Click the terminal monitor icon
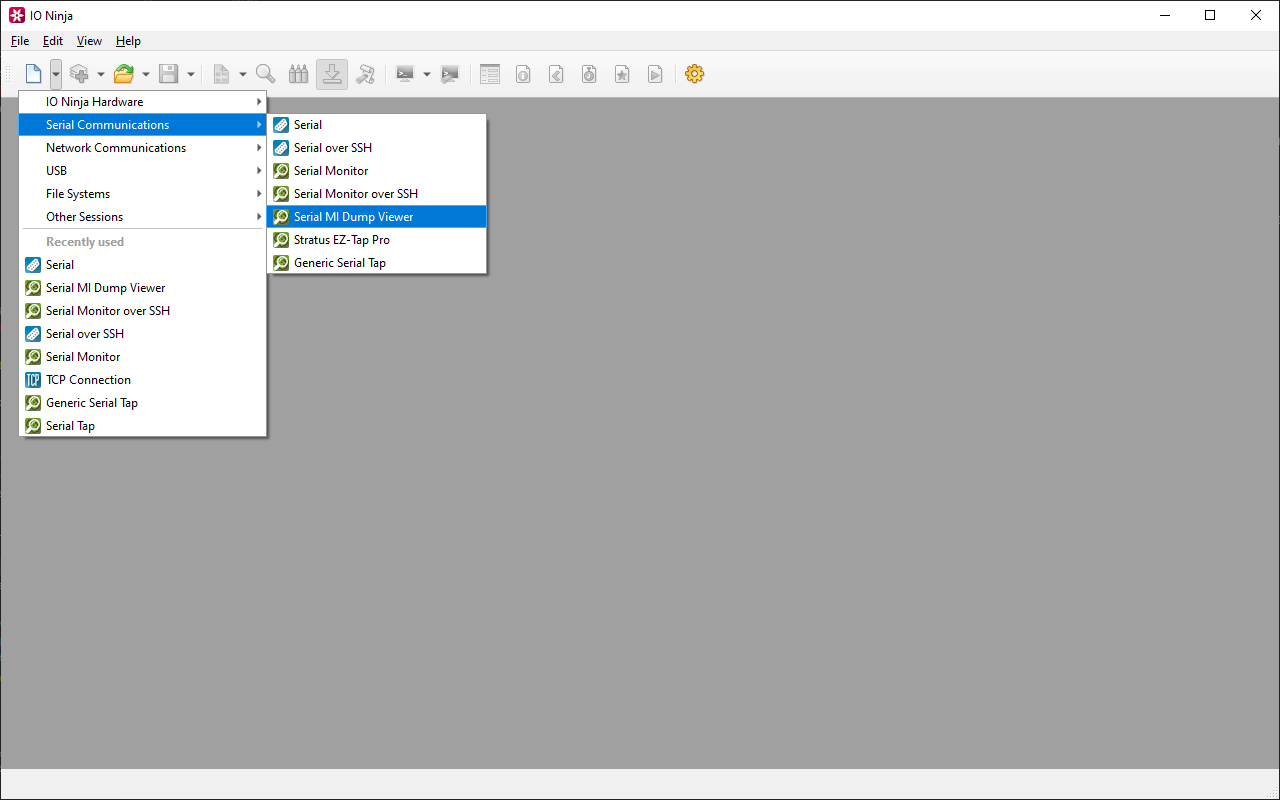This screenshot has width=1280, height=800. click(405, 74)
